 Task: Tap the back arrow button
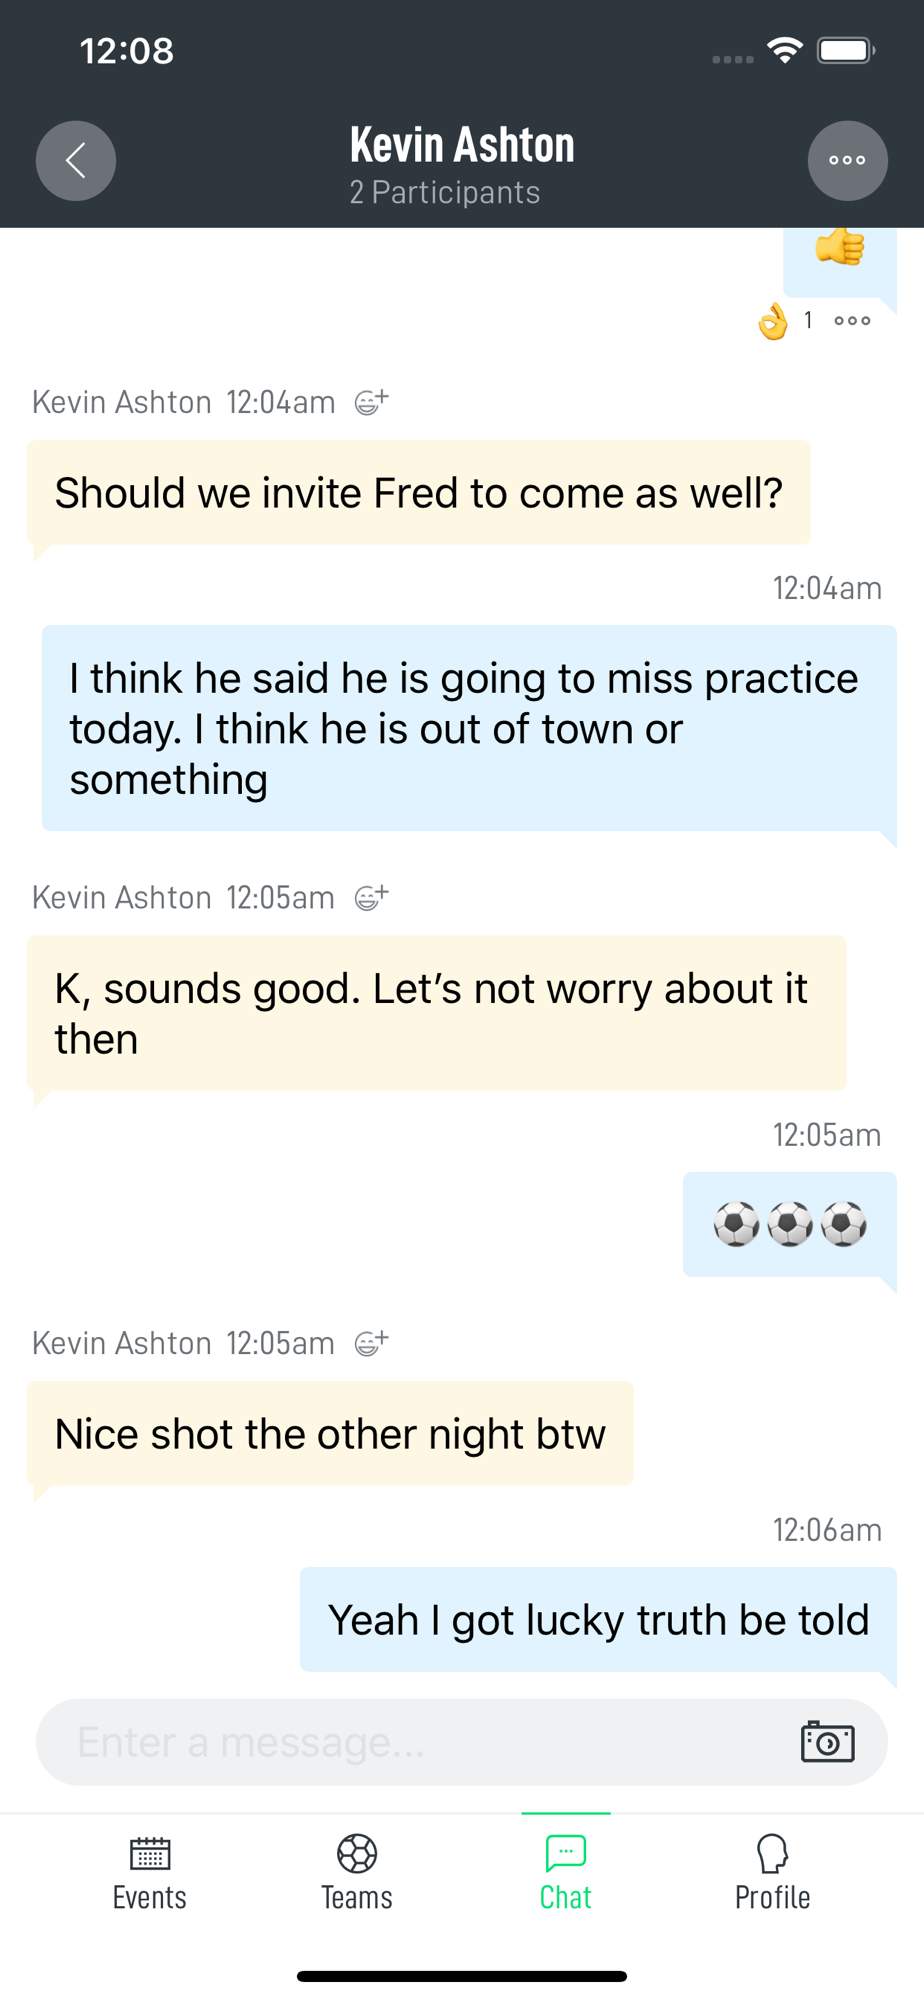[76, 160]
